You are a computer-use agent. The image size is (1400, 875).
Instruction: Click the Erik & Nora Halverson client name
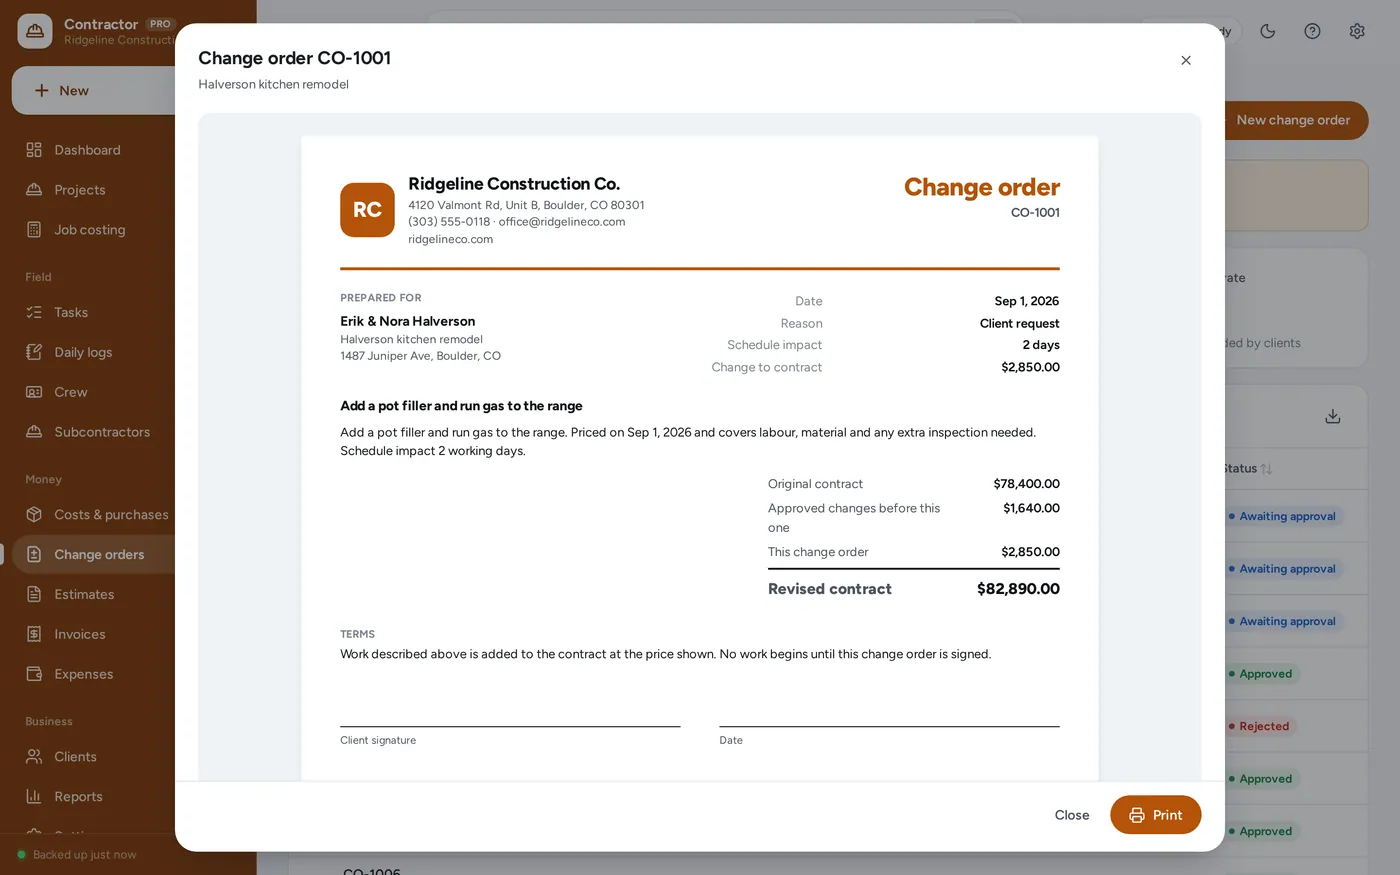(x=408, y=321)
